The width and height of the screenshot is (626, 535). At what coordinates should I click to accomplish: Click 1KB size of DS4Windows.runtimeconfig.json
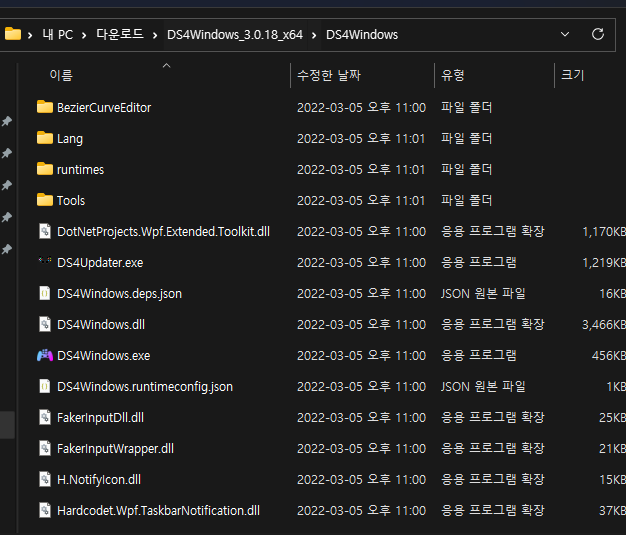tap(616, 387)
